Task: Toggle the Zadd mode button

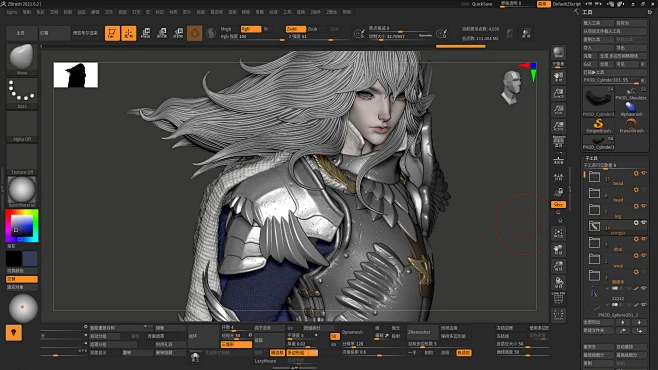Action: pyautogui.click(x=295, y=29)
